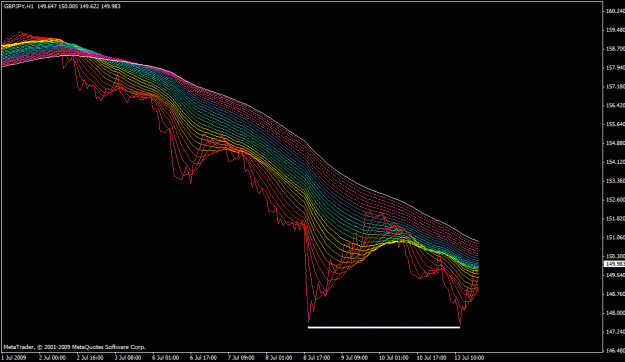The image size is (625, 362).
Task: Click the 151.820 price axis label
Action: coord(615,218)
